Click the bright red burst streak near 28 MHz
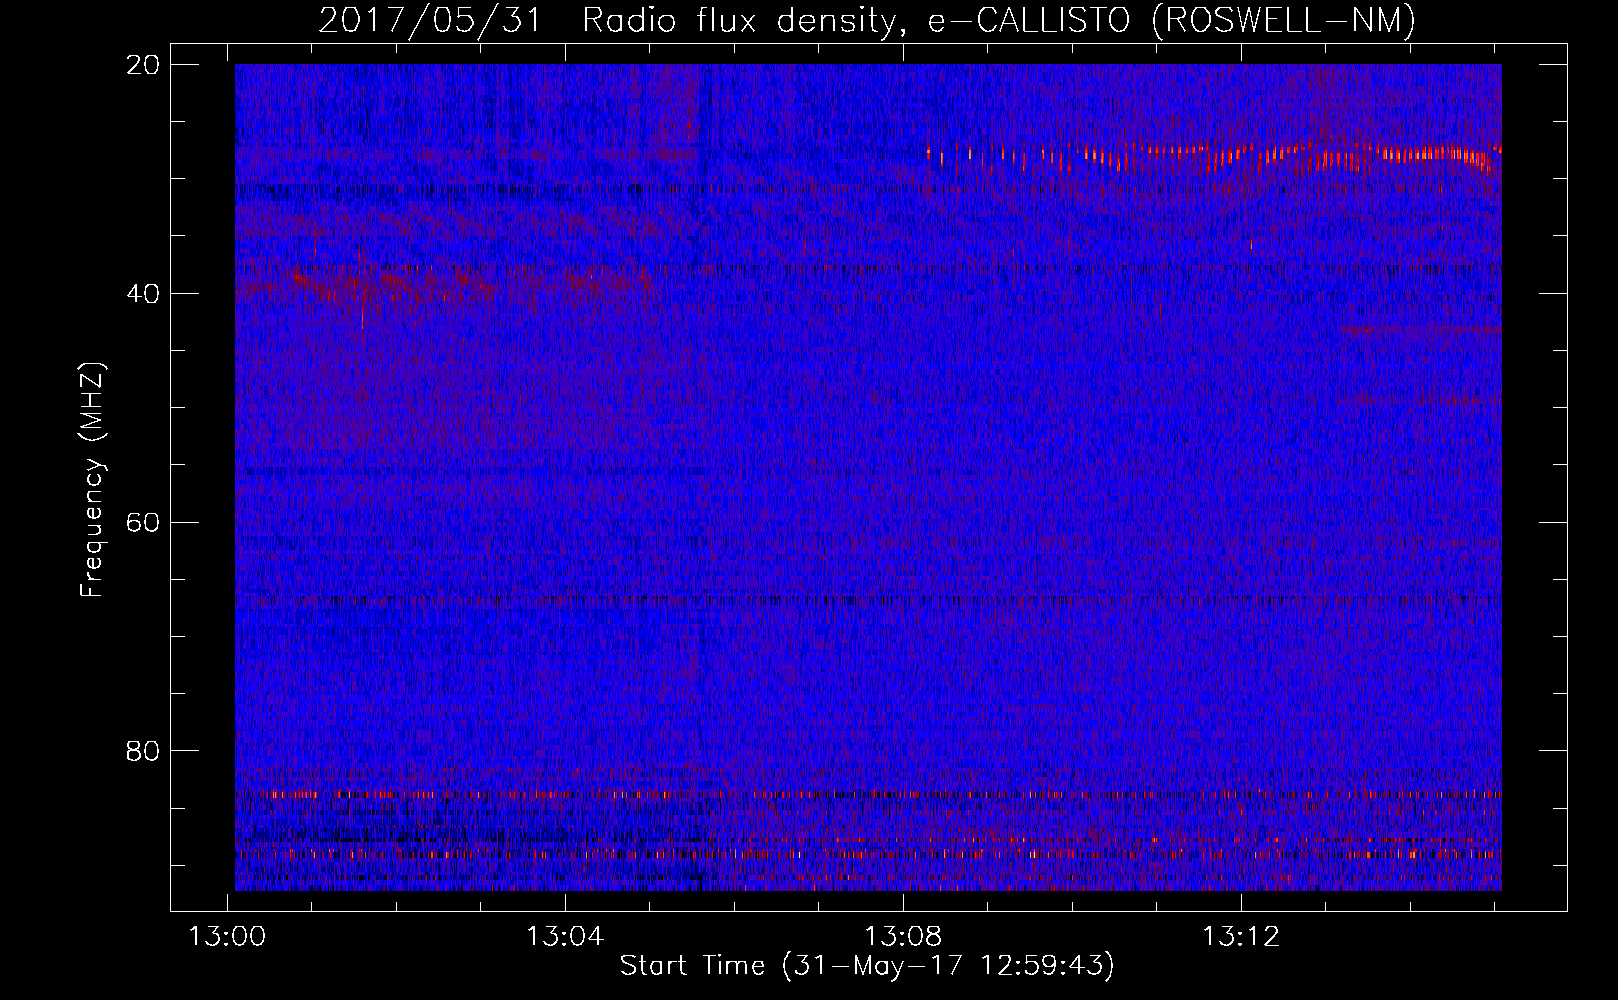 click(1213, 157)
